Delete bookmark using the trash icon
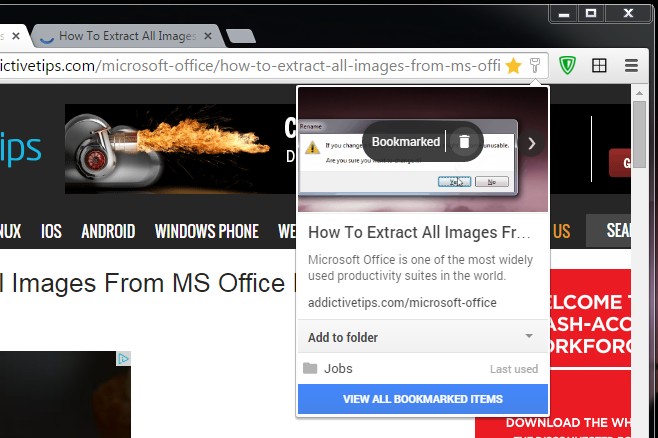This screenshot has height=438, width=658. [464, 142]
